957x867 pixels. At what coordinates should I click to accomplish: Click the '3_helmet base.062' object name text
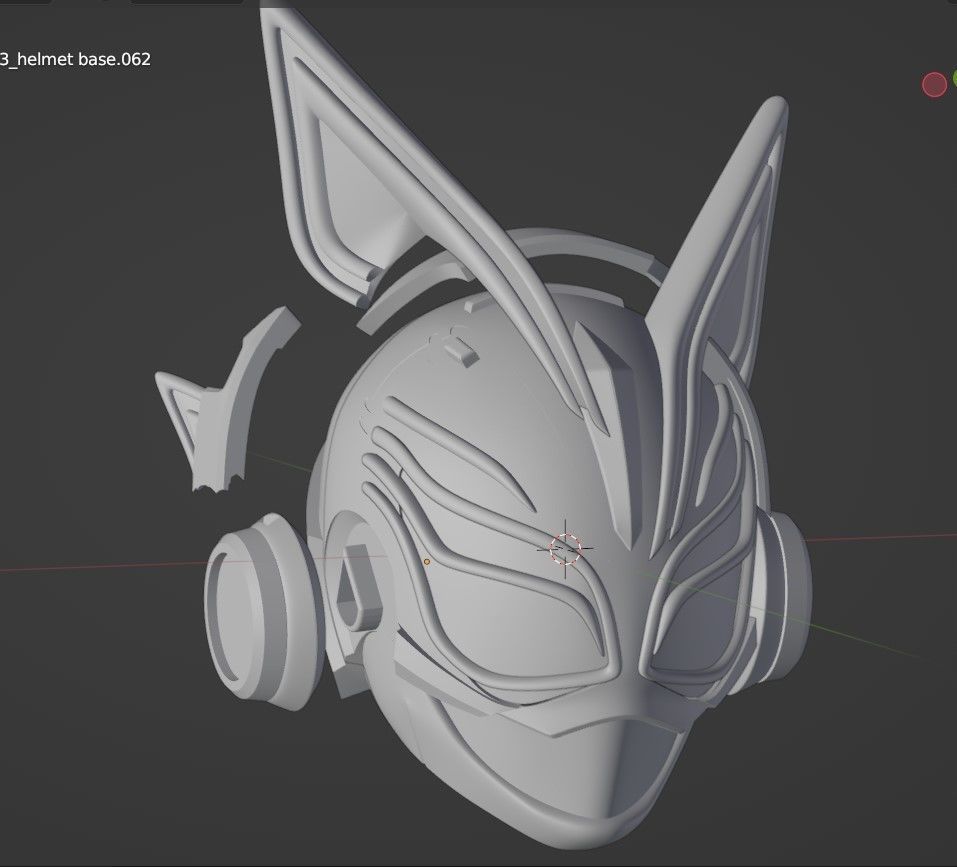tap(75, 59)
